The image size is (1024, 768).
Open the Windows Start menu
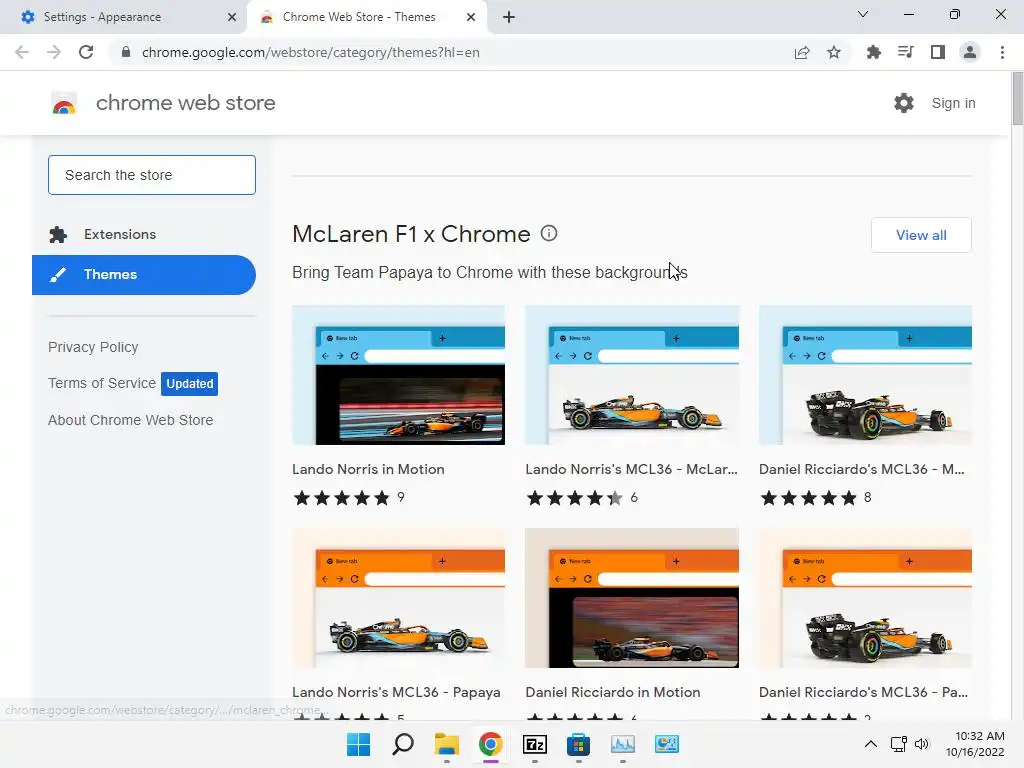click(359, 744)
